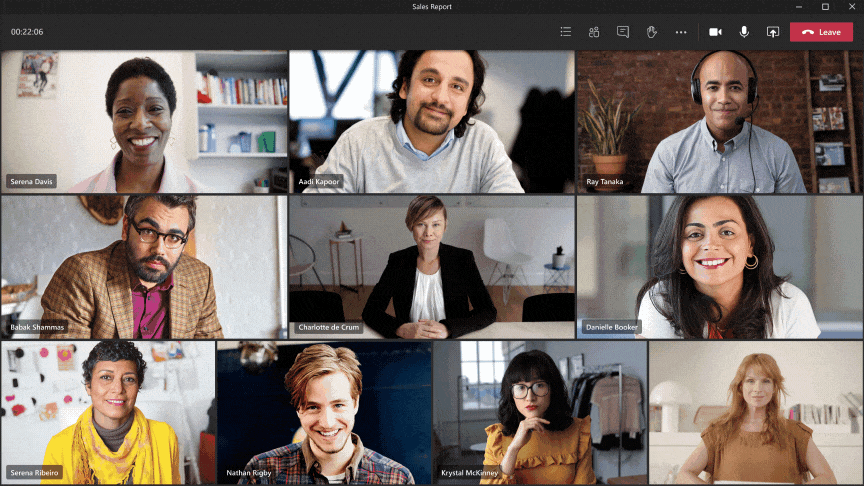
Task: Open the meeting notes list icon
Action: coord(566,32)
